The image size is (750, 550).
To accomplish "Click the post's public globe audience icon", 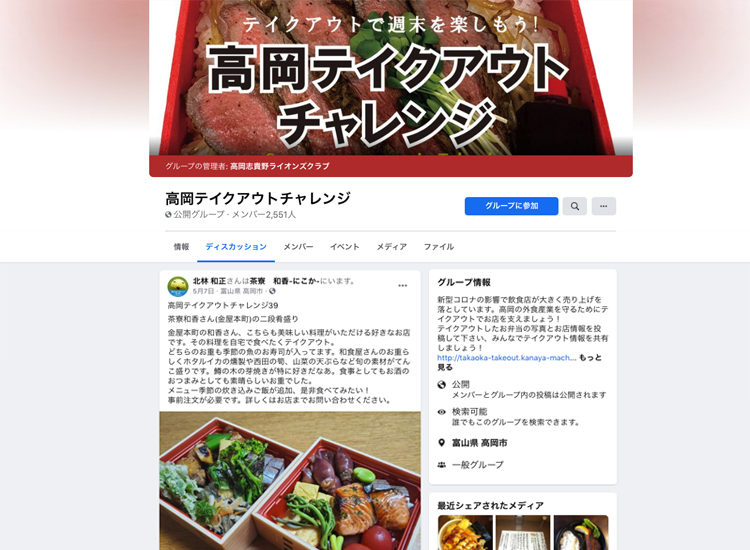I will point(272,291).
